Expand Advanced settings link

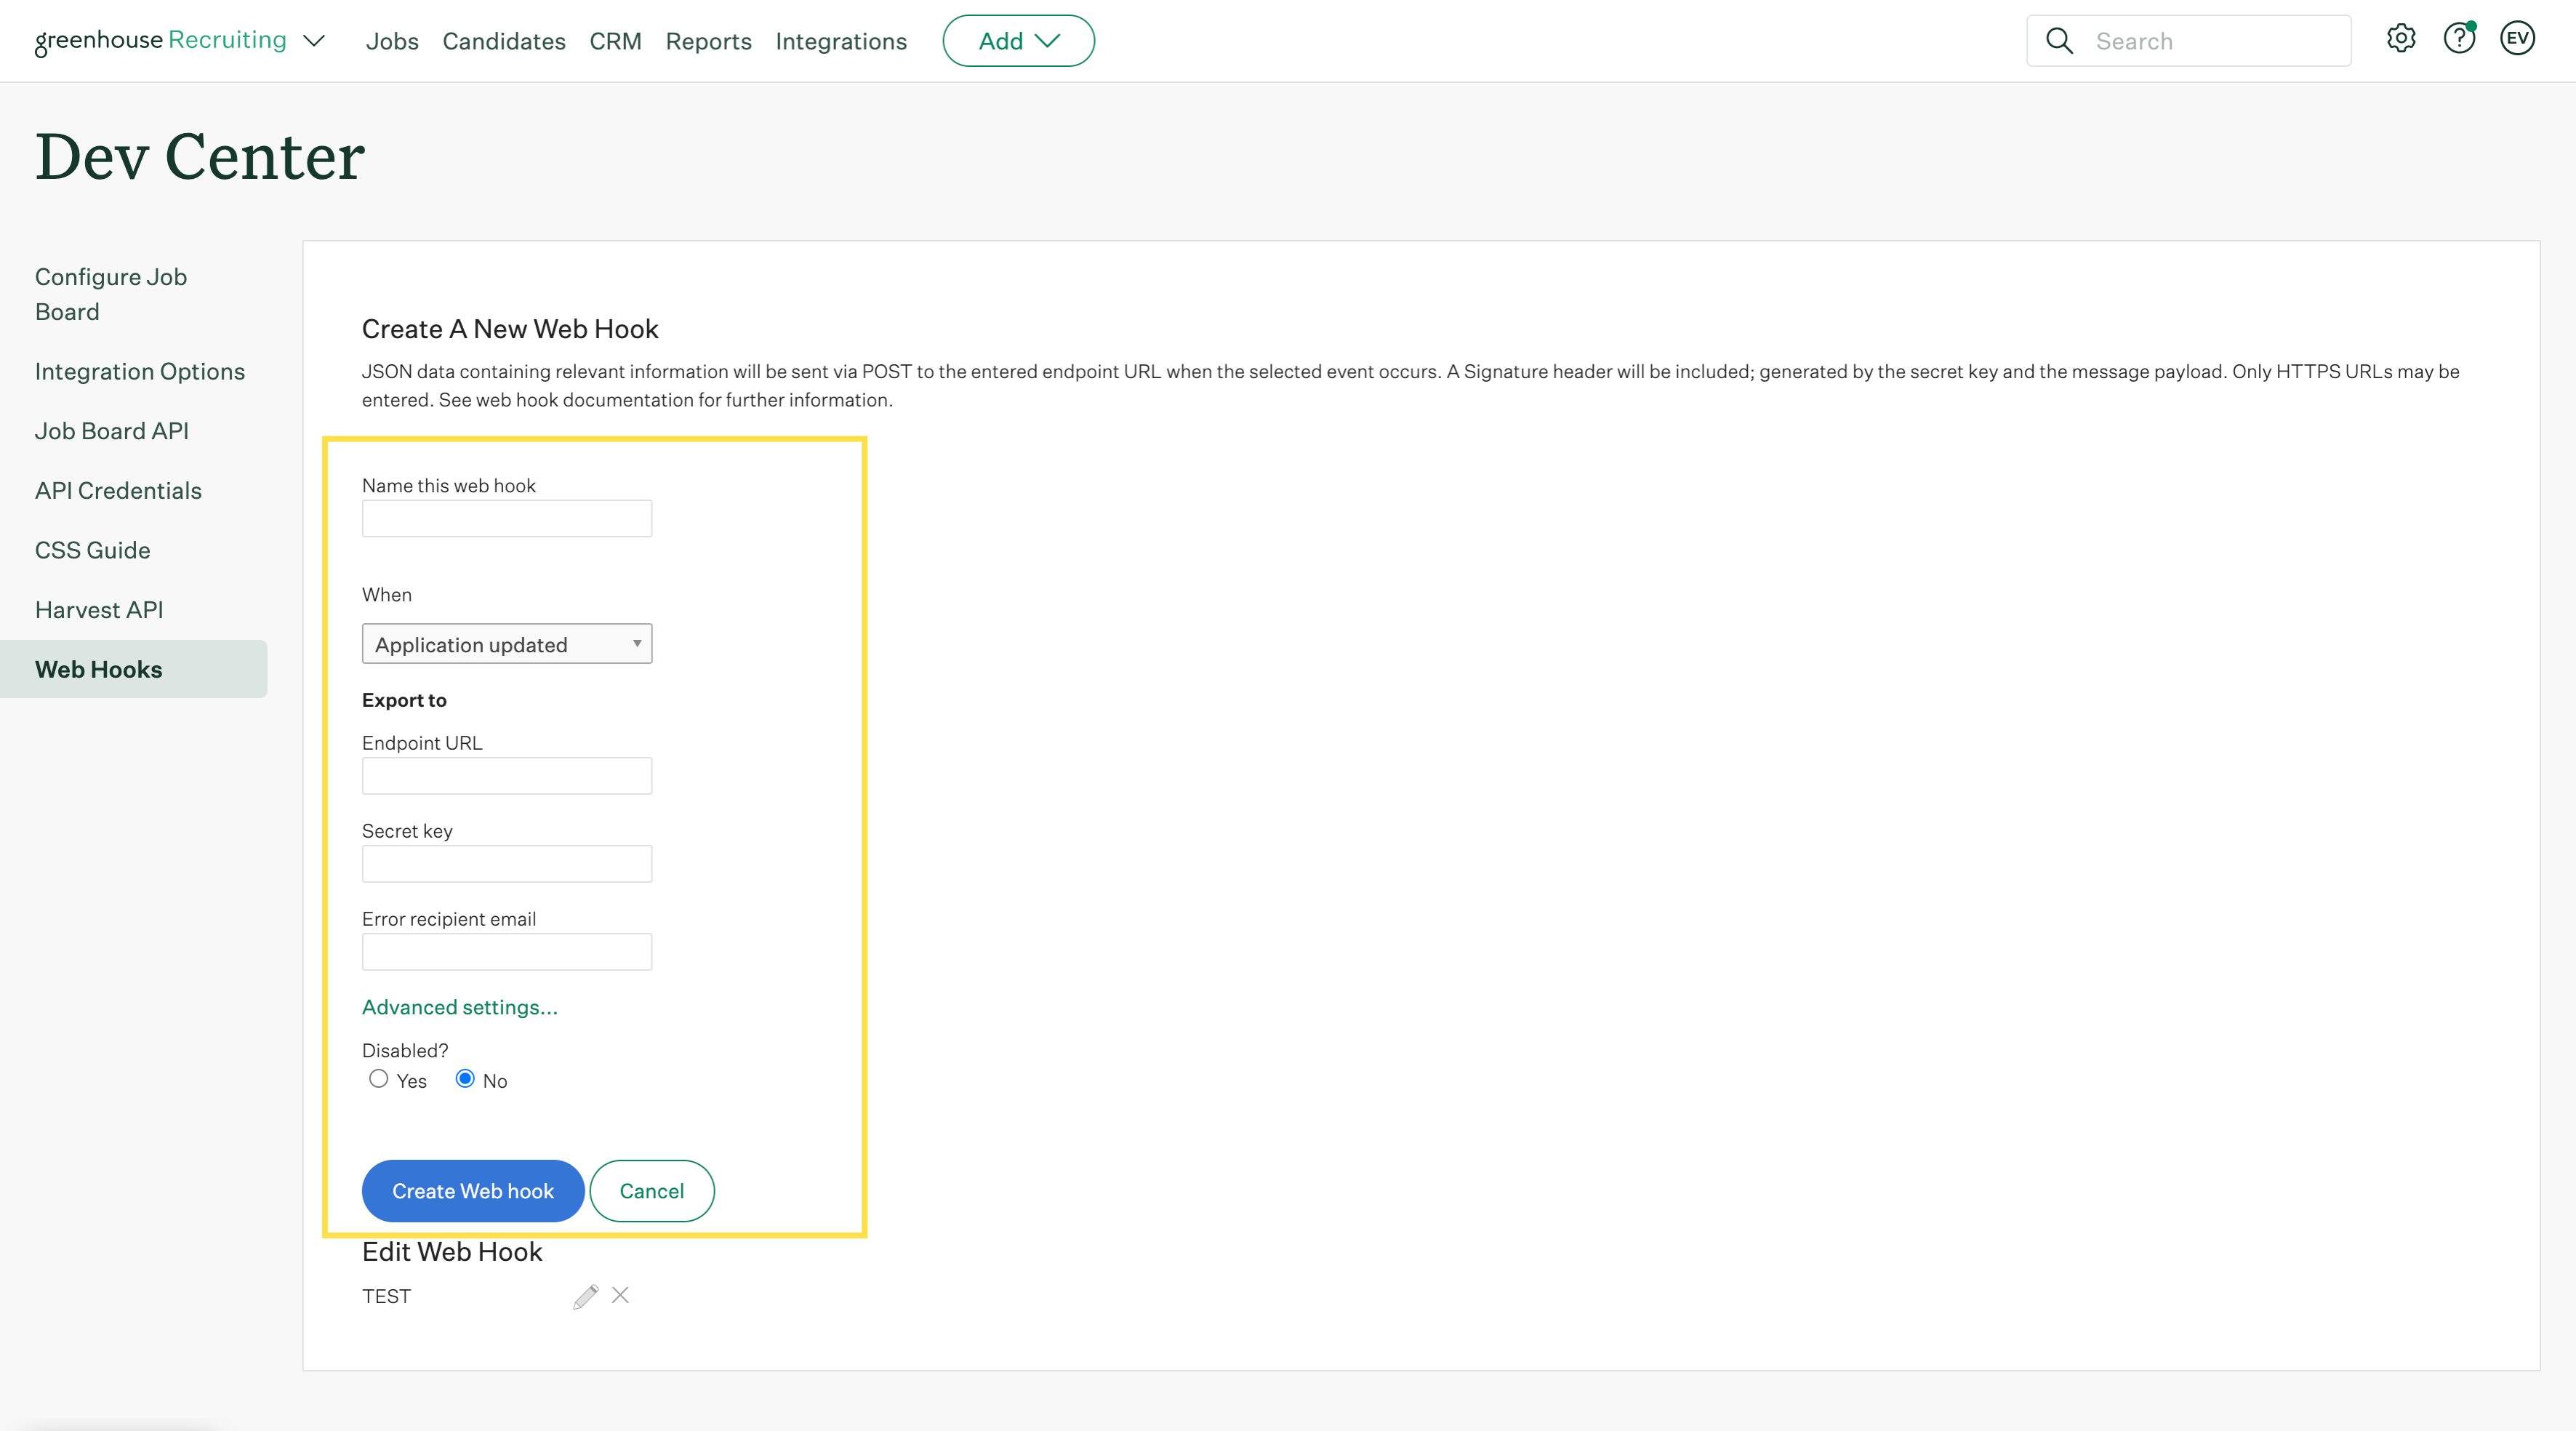[460, 1007]
